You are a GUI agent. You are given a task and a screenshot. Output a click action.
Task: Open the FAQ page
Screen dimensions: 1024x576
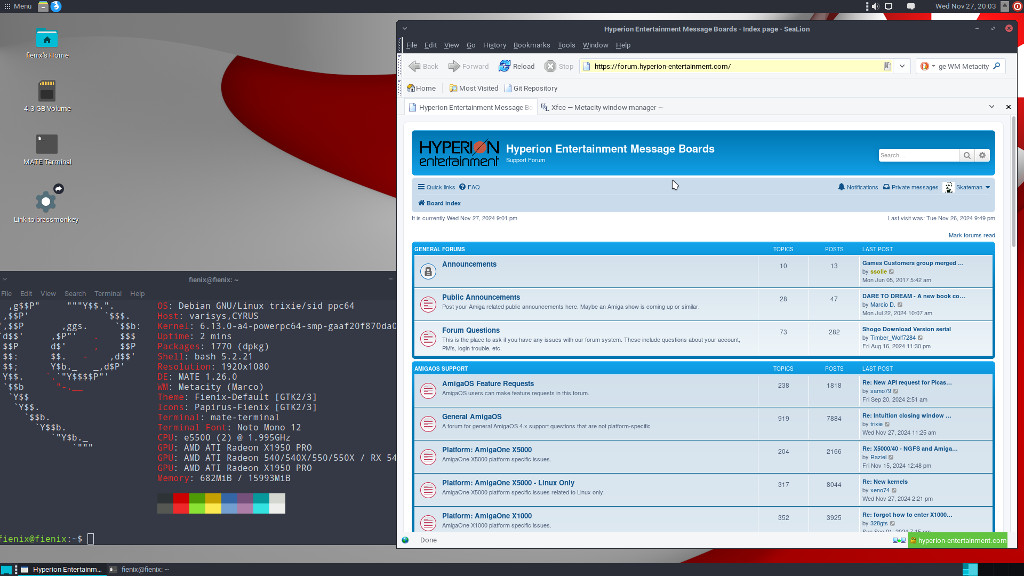pyautogui.click(x=470, y=187)
